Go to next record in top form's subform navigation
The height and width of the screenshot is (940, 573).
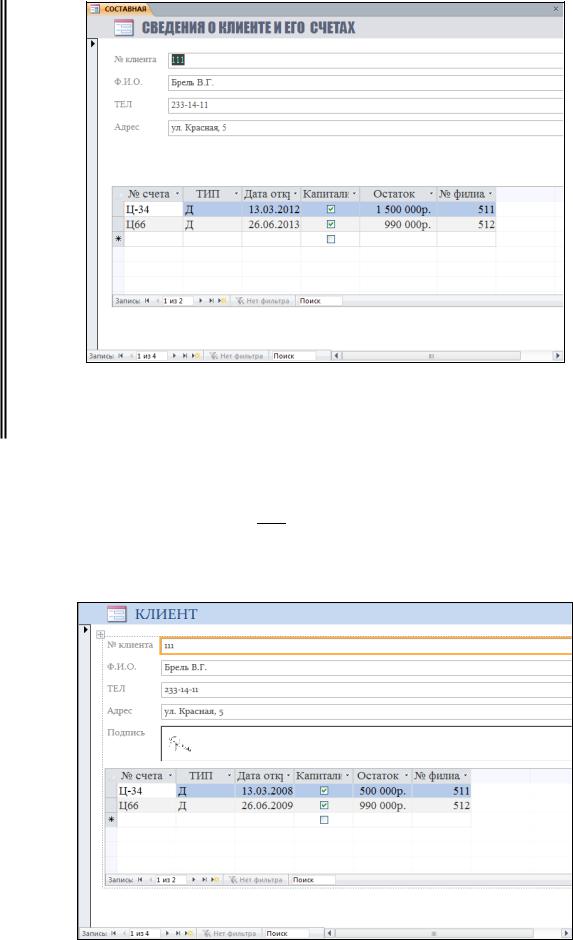[x=201, y=301]
